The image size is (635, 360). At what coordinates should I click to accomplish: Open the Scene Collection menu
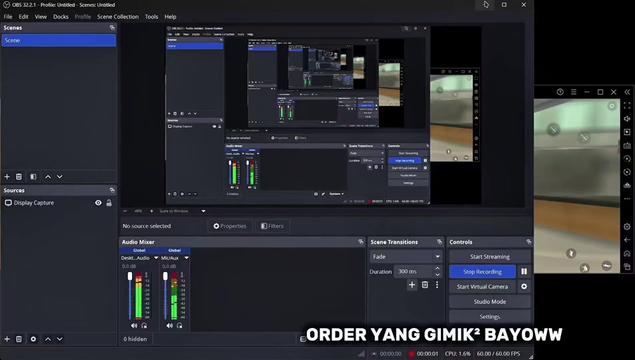(x=118, y=17)
